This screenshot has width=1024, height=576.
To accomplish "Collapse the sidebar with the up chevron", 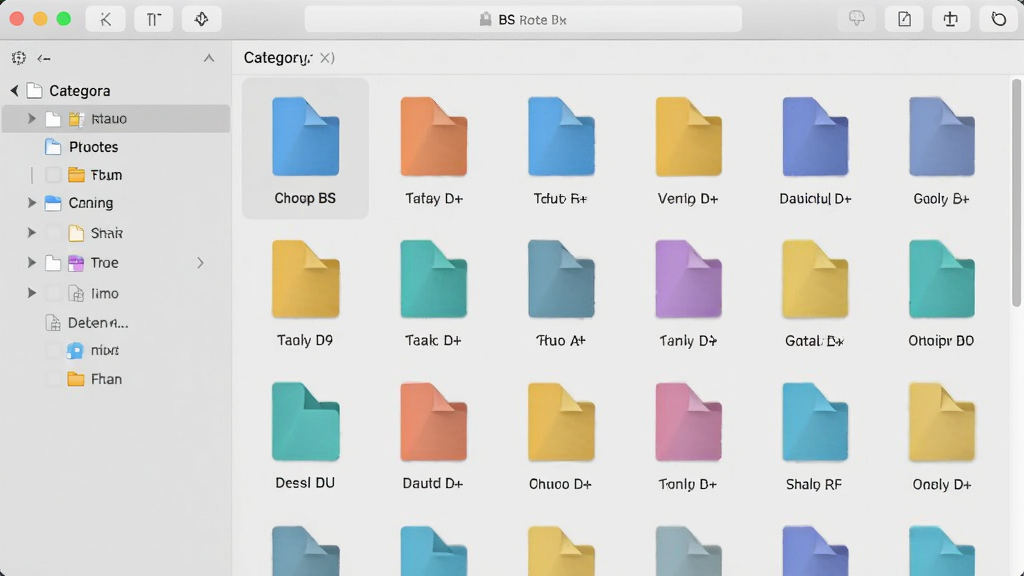I will pos(209,58).
